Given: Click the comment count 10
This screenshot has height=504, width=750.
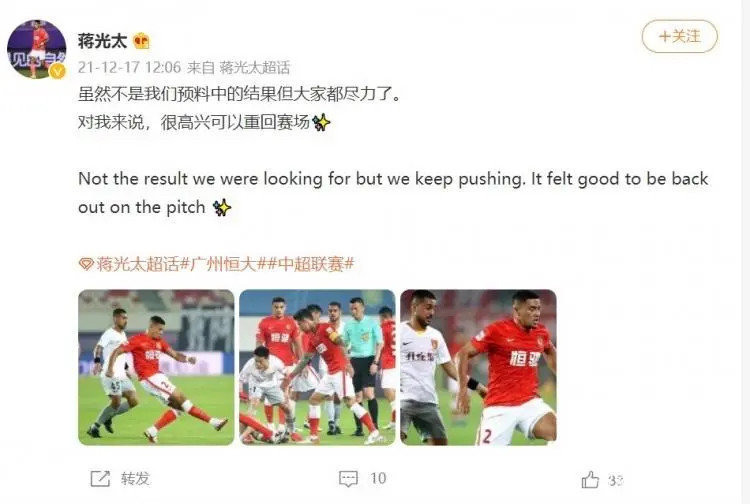Looking at the screenshot, I should tap(378, 478).
